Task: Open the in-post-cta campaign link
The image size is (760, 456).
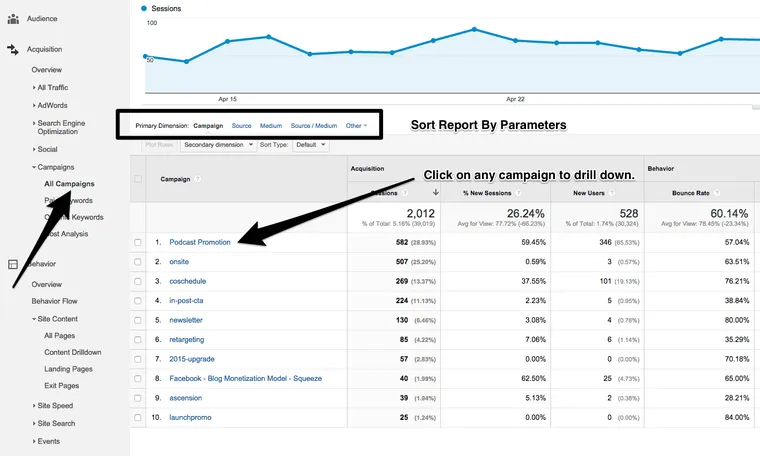Action: (x=186, y=300)
